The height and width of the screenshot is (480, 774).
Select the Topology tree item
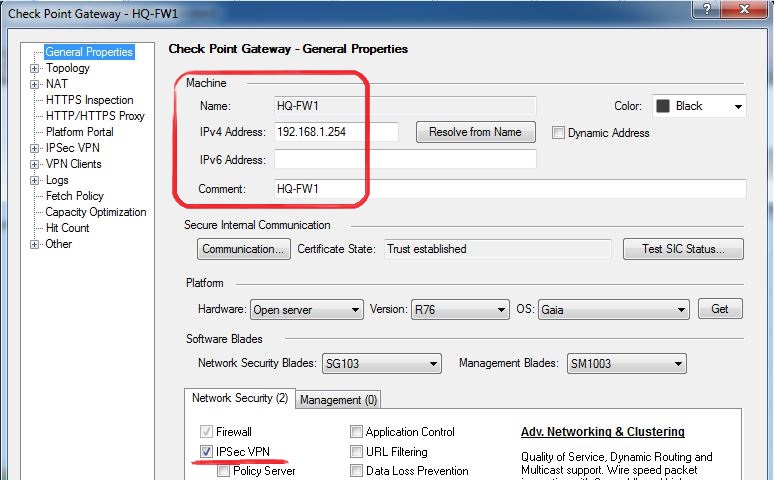[68, 68]
